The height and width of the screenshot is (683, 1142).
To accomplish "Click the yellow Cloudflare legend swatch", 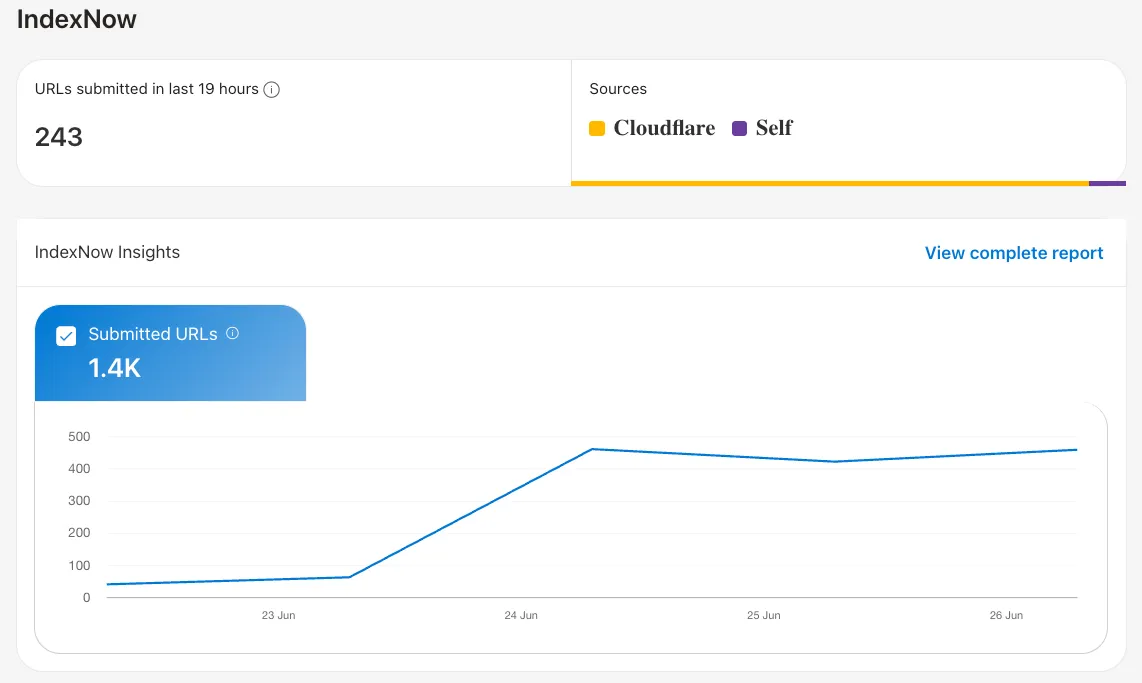I will 597,128.
